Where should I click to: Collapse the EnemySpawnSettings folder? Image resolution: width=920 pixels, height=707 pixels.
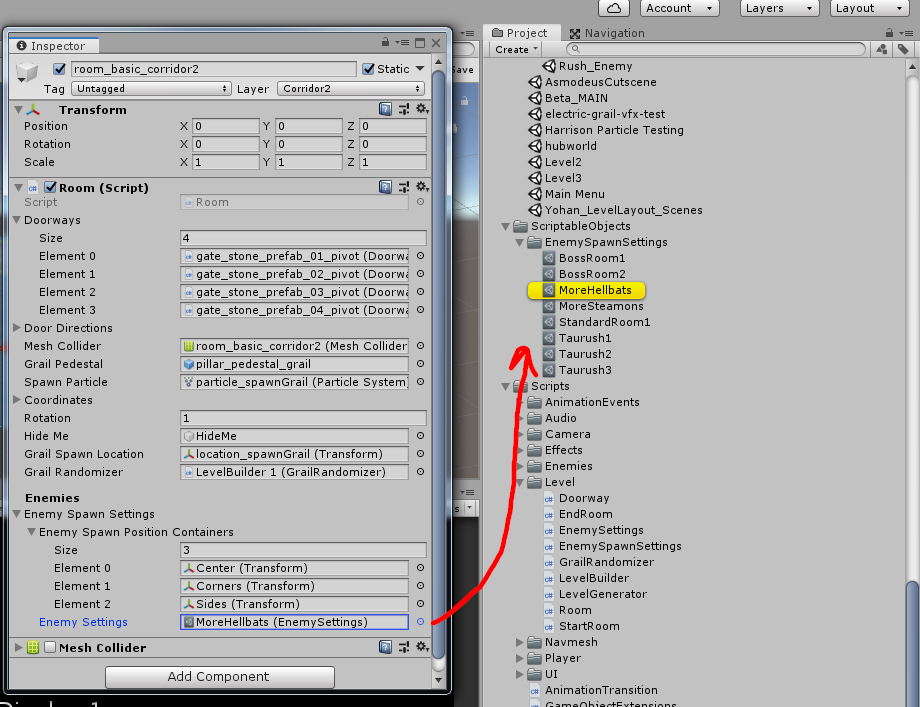coord(519,242)
